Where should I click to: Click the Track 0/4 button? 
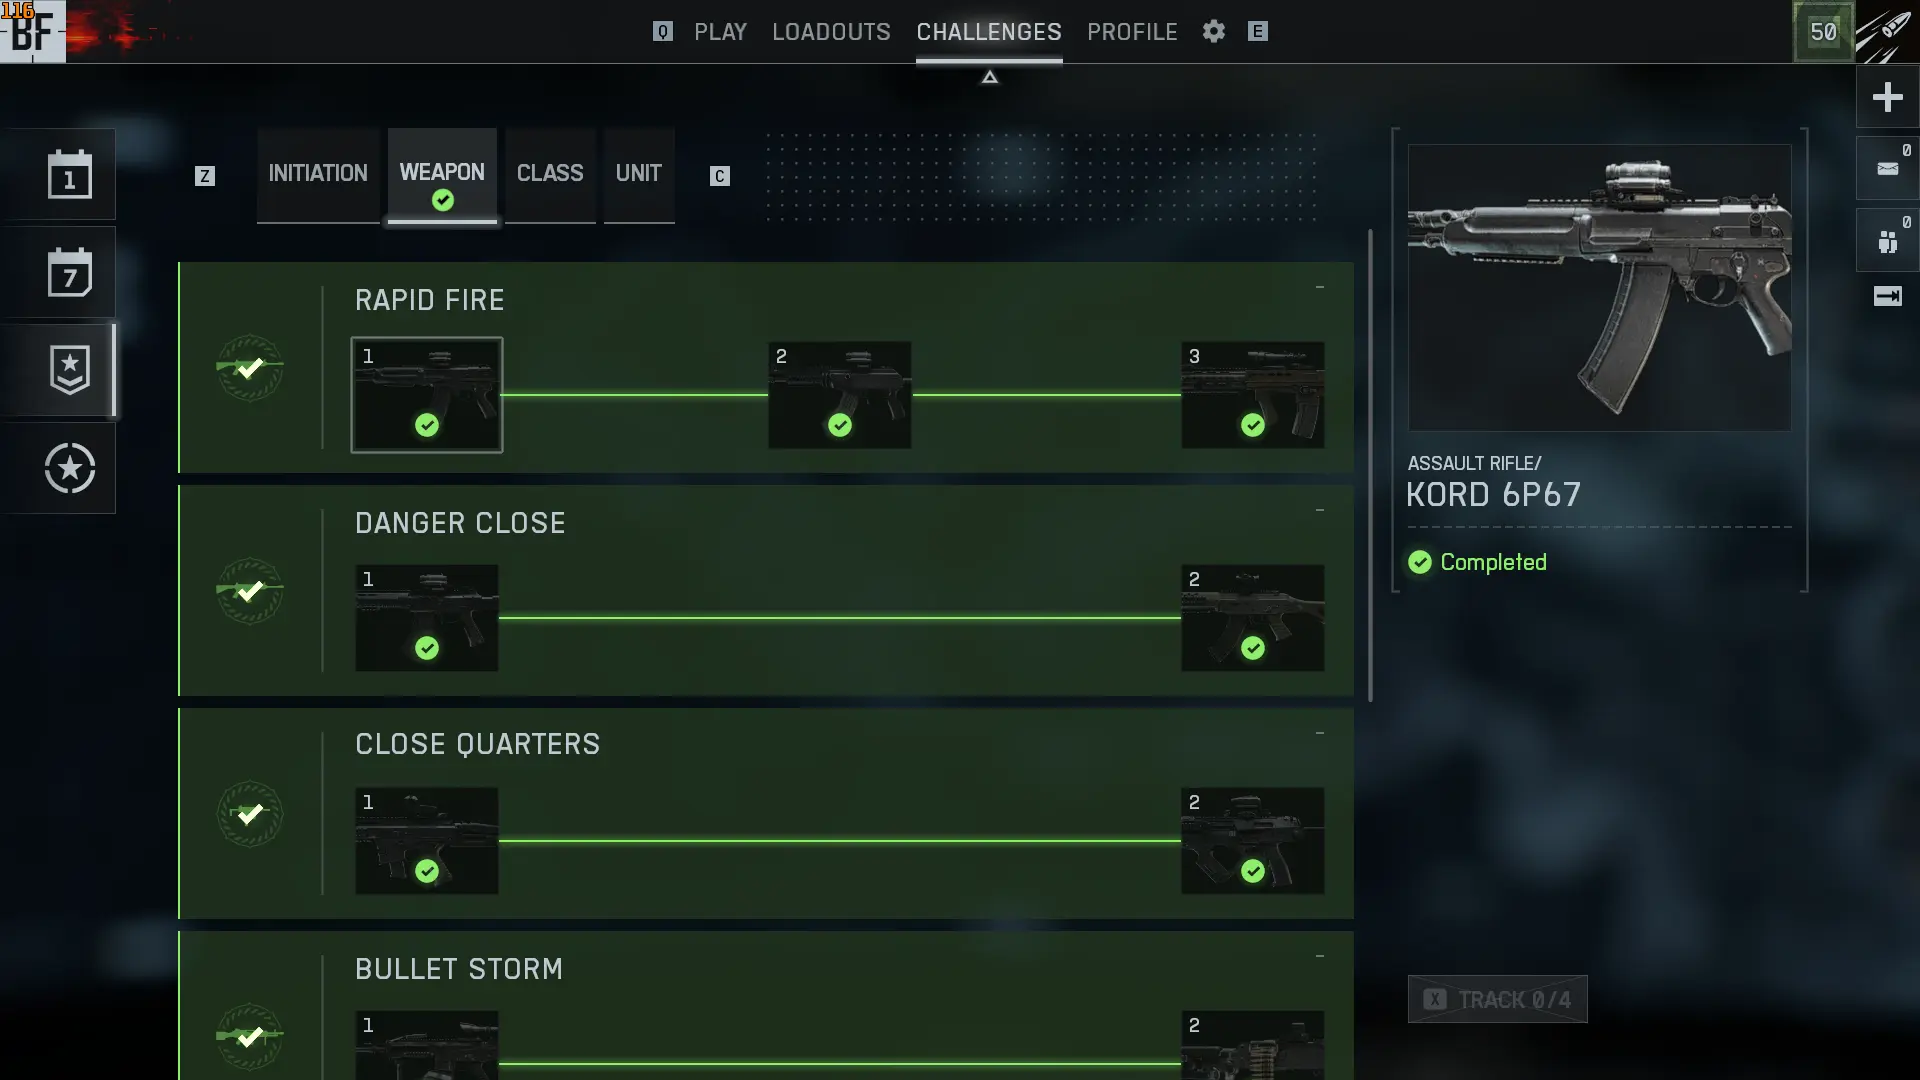point(1497,999)
